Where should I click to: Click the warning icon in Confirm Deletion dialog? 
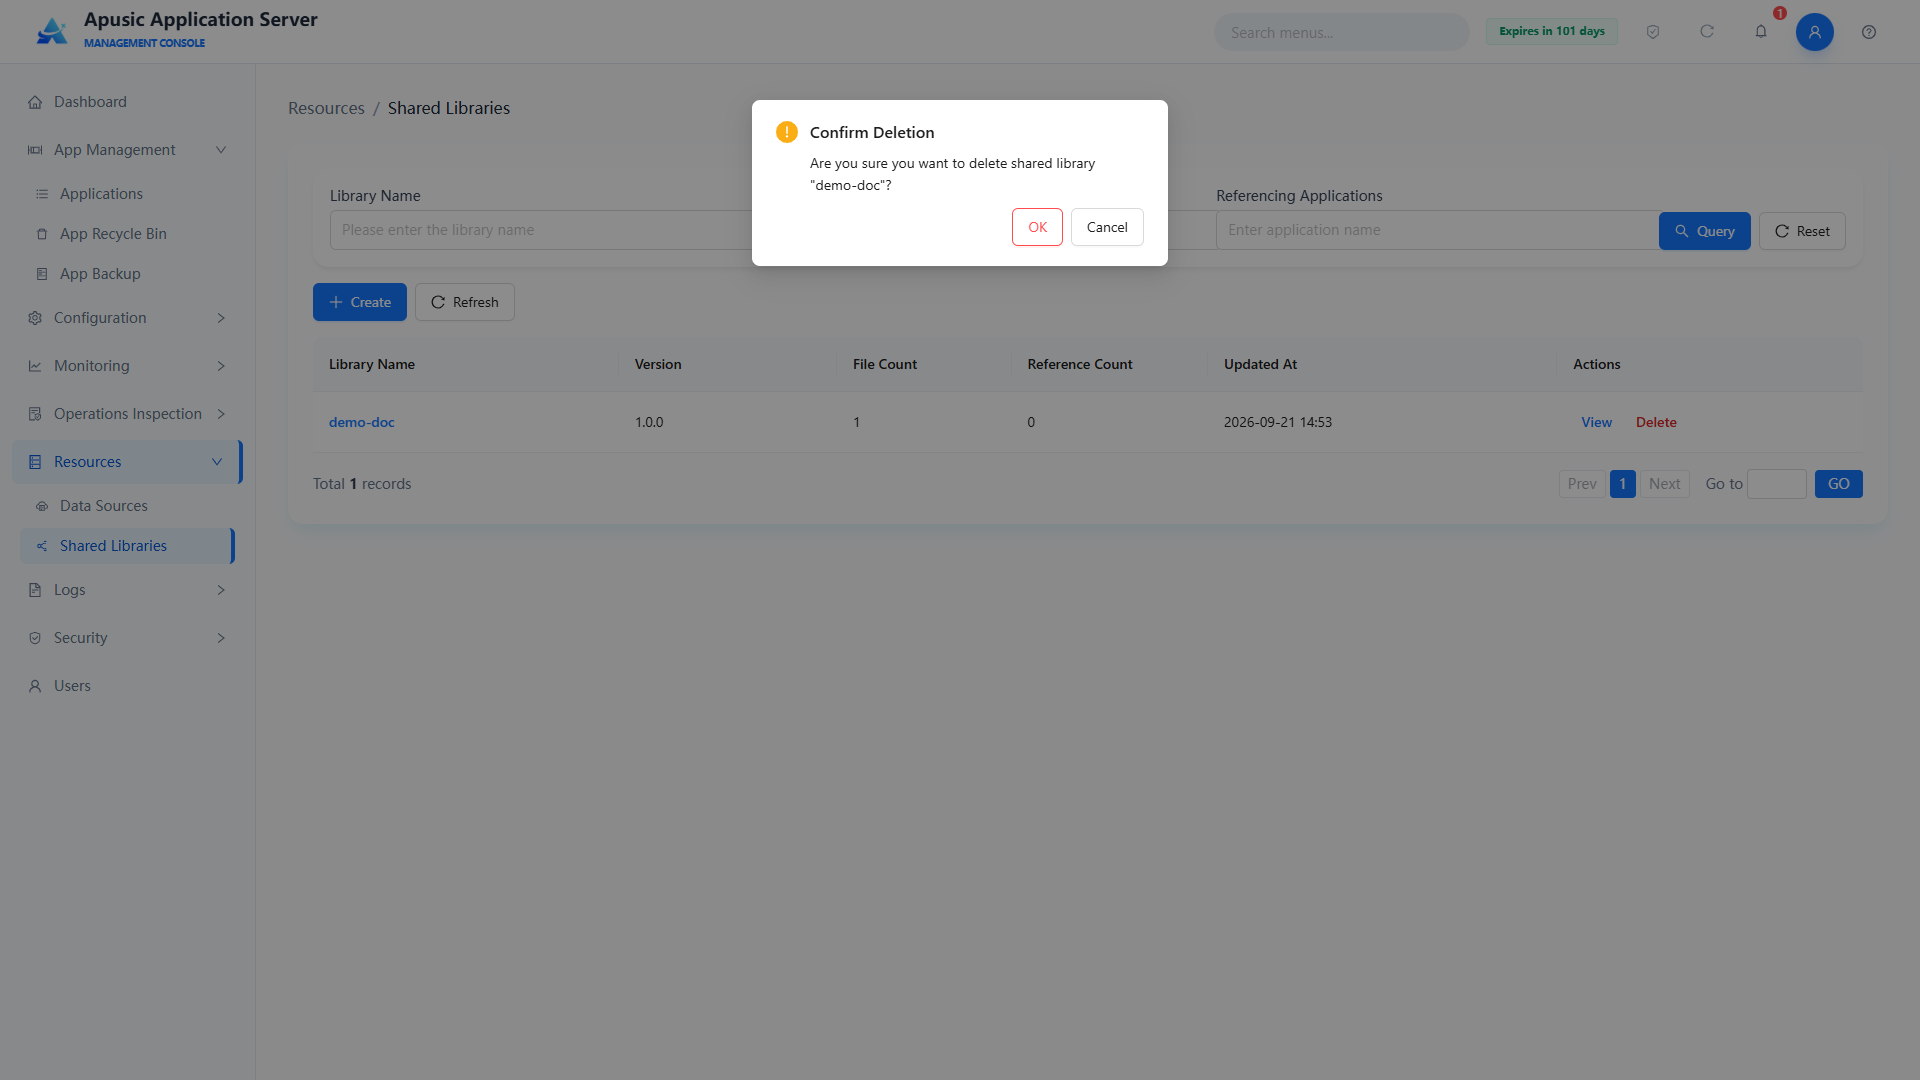click(787, 132)
